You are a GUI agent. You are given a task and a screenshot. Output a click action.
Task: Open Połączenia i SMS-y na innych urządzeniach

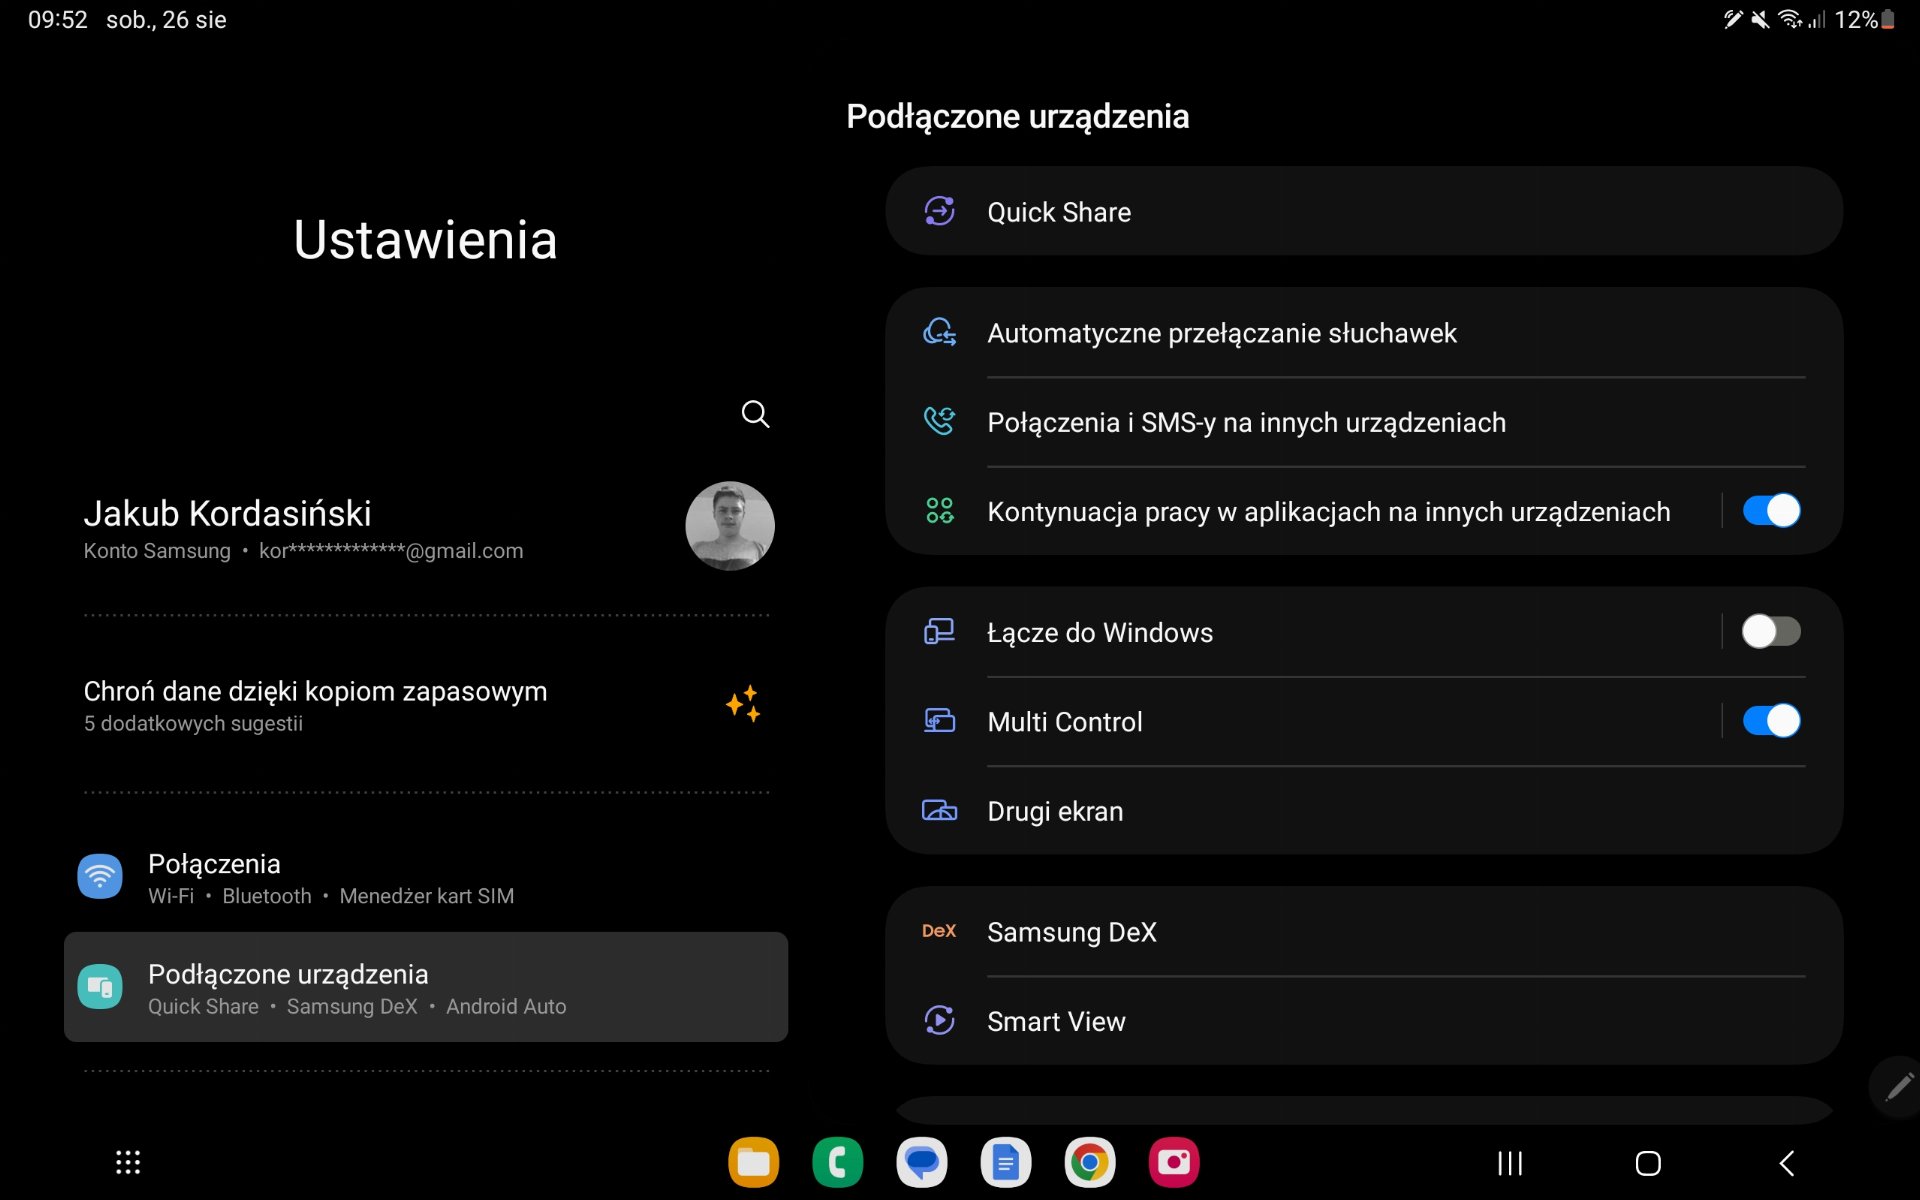[1364, 421]
